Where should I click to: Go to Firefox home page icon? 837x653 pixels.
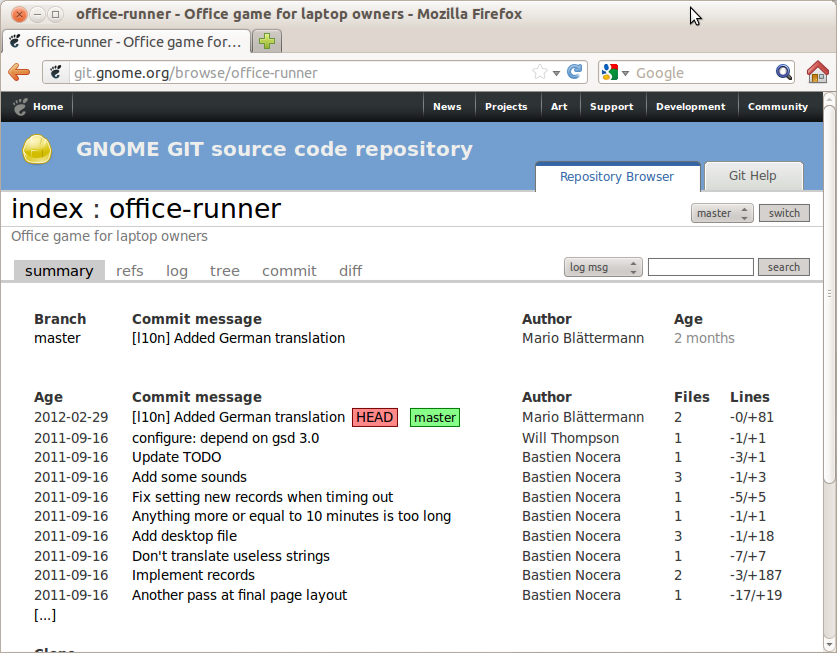[x=817, y=72]
